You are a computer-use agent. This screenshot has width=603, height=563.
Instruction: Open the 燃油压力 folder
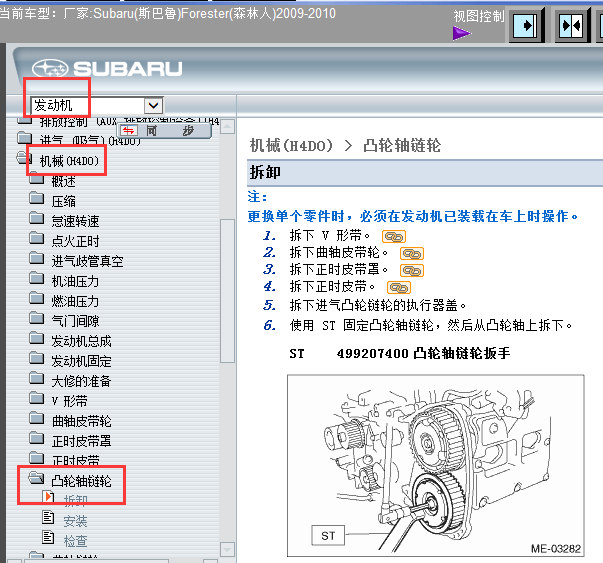75,301
